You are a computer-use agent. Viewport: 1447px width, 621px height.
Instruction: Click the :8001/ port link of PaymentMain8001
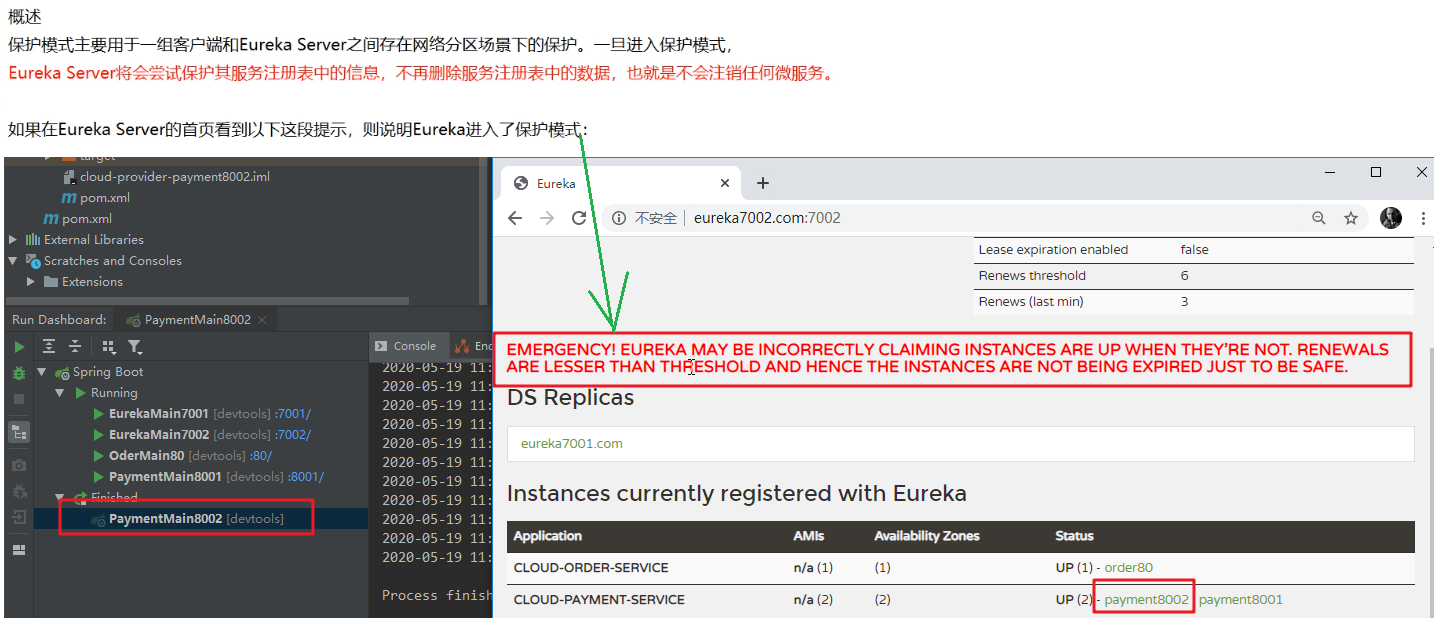305,477
